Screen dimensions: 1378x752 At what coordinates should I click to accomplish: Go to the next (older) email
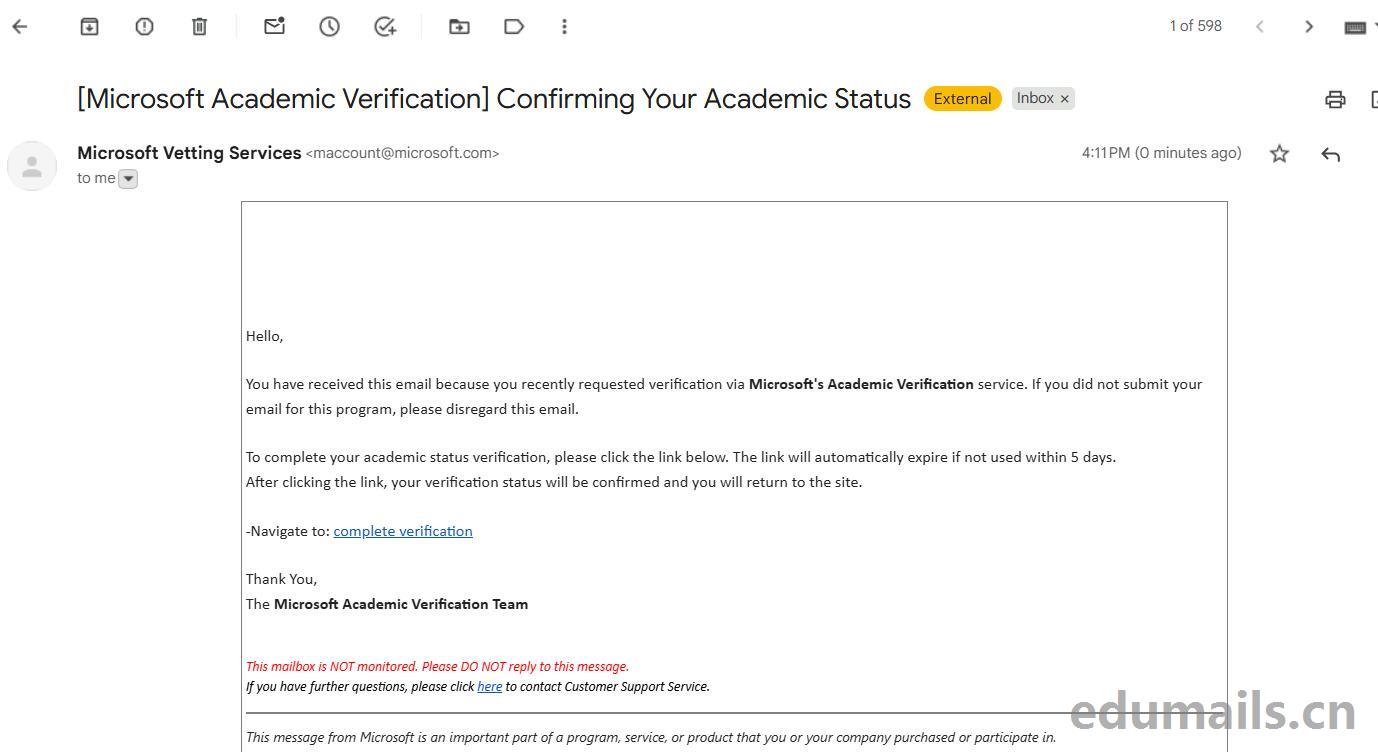pos(1309,27)
